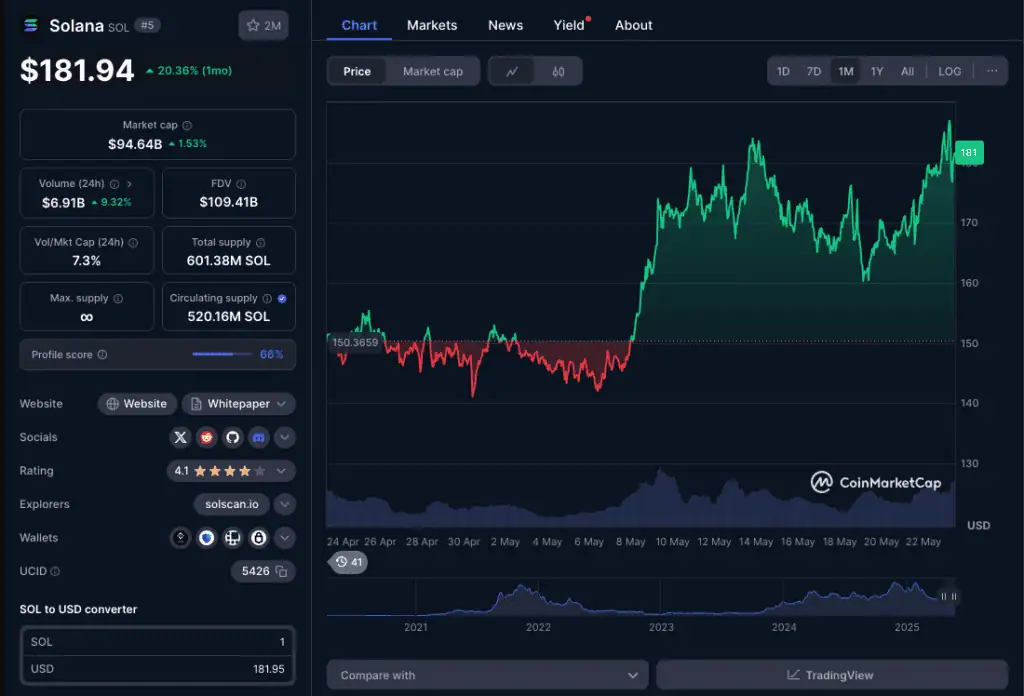Open UCID info icon

[x=55, y=571]
